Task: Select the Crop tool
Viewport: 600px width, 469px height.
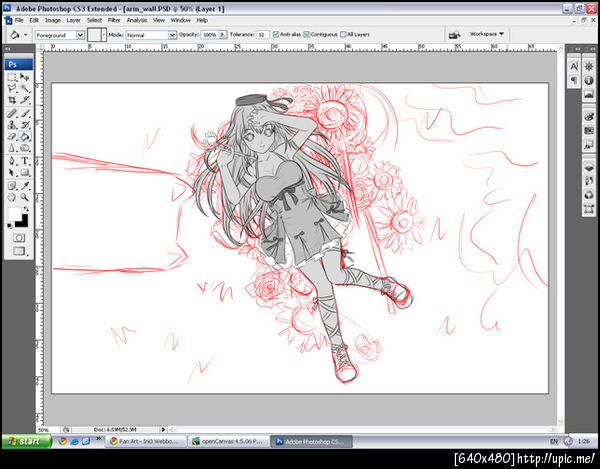Action: tap(12, 100)
